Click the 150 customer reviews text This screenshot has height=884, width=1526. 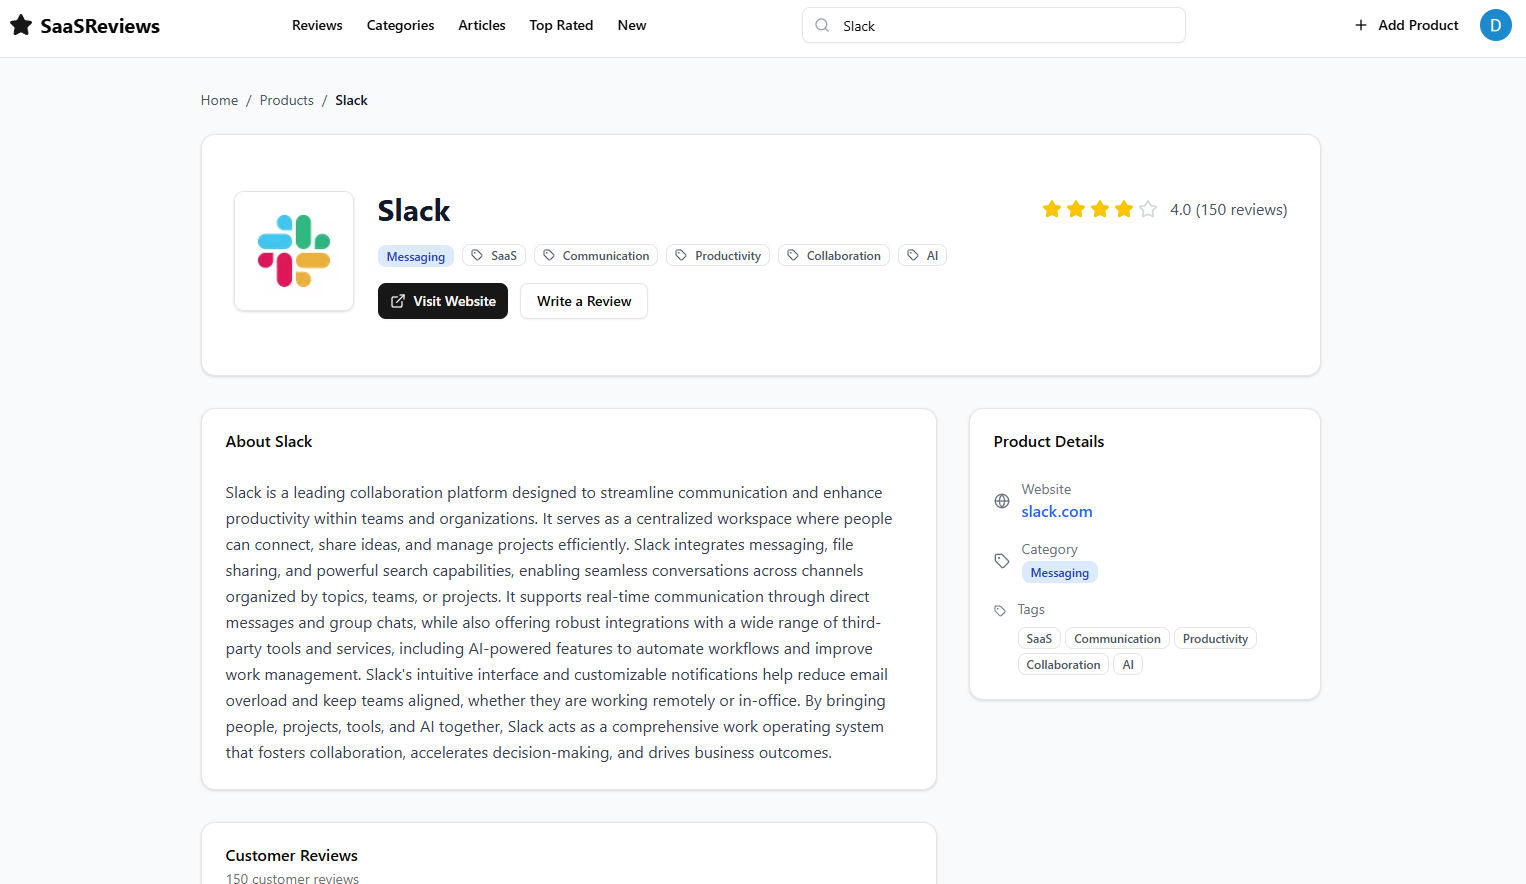pos(292,878)
